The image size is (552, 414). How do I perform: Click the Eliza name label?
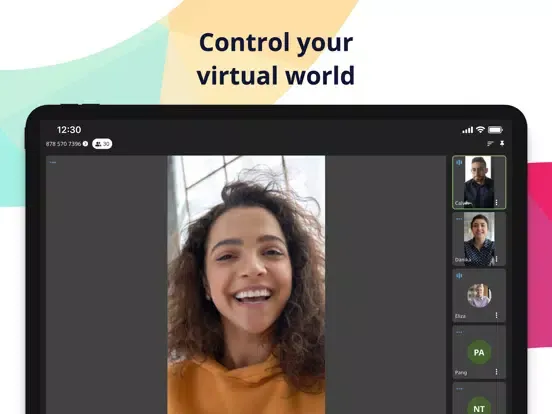click(460, 316)
